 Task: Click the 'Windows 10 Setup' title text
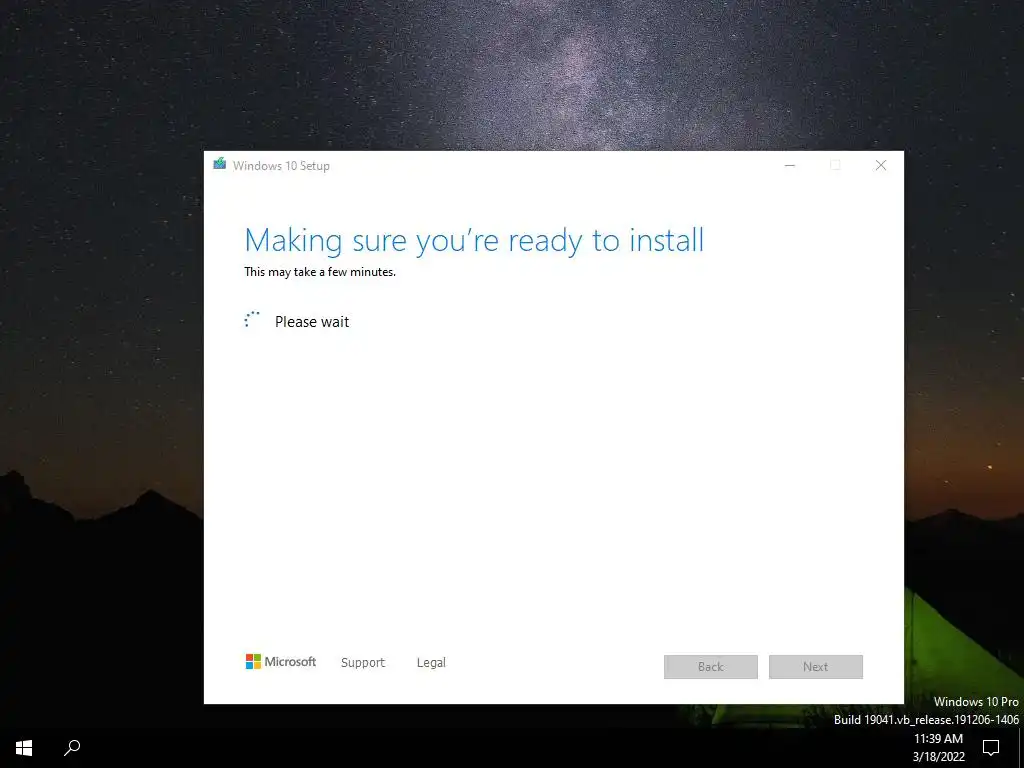coord(281,166)
